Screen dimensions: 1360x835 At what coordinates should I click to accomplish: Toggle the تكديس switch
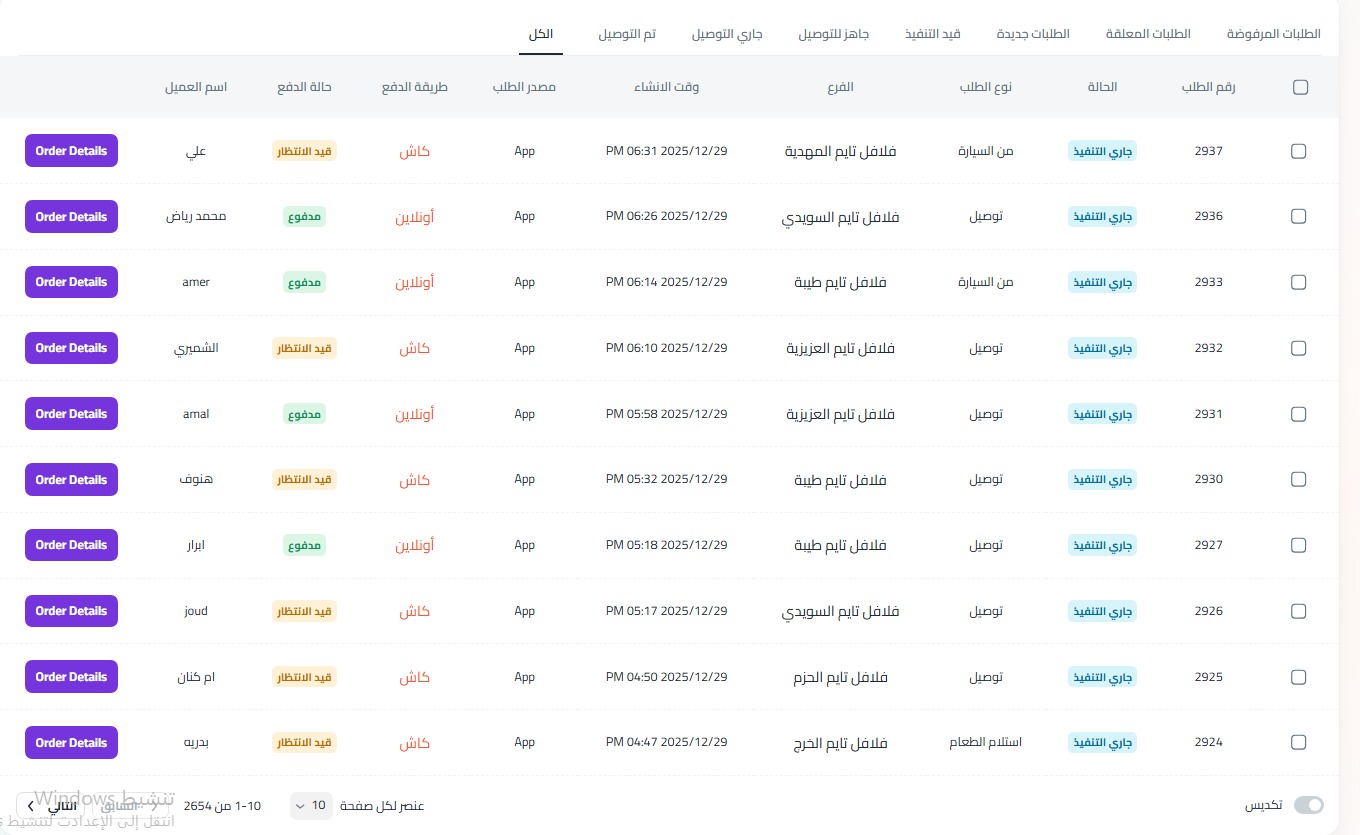click(1308, 805)
